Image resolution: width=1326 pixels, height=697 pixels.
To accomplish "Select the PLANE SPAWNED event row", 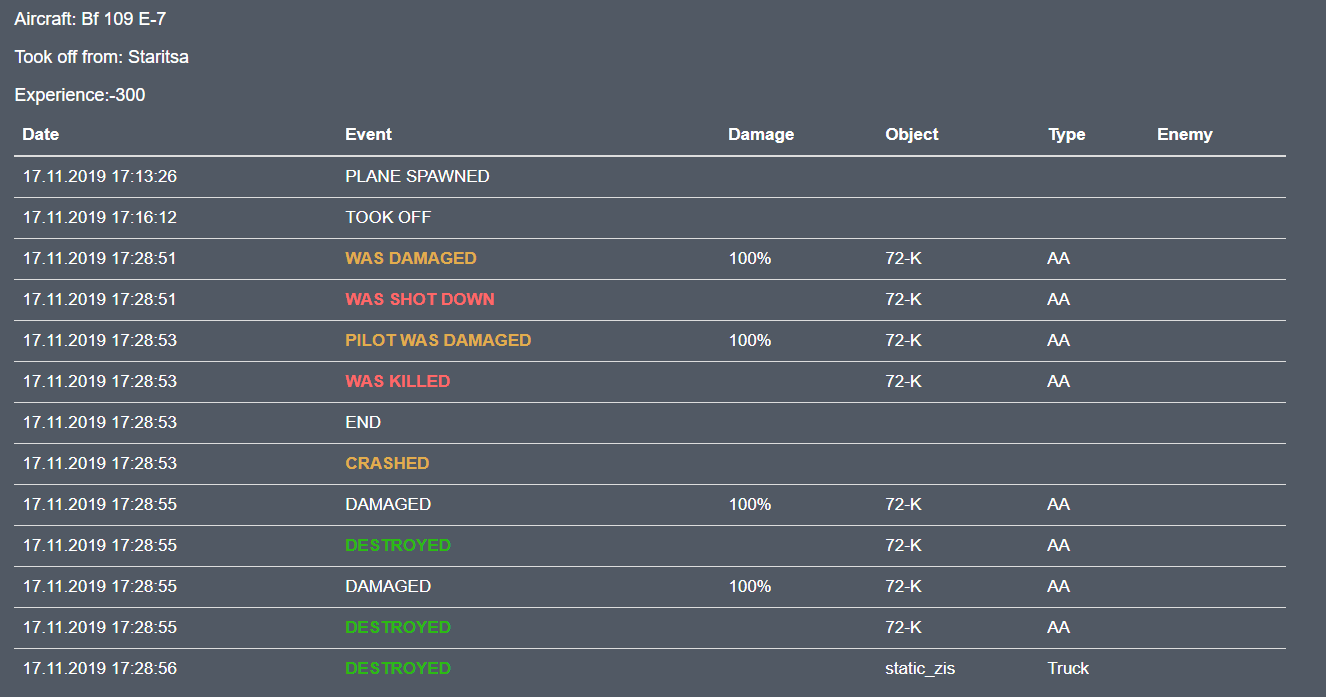I will coord(650,177).
